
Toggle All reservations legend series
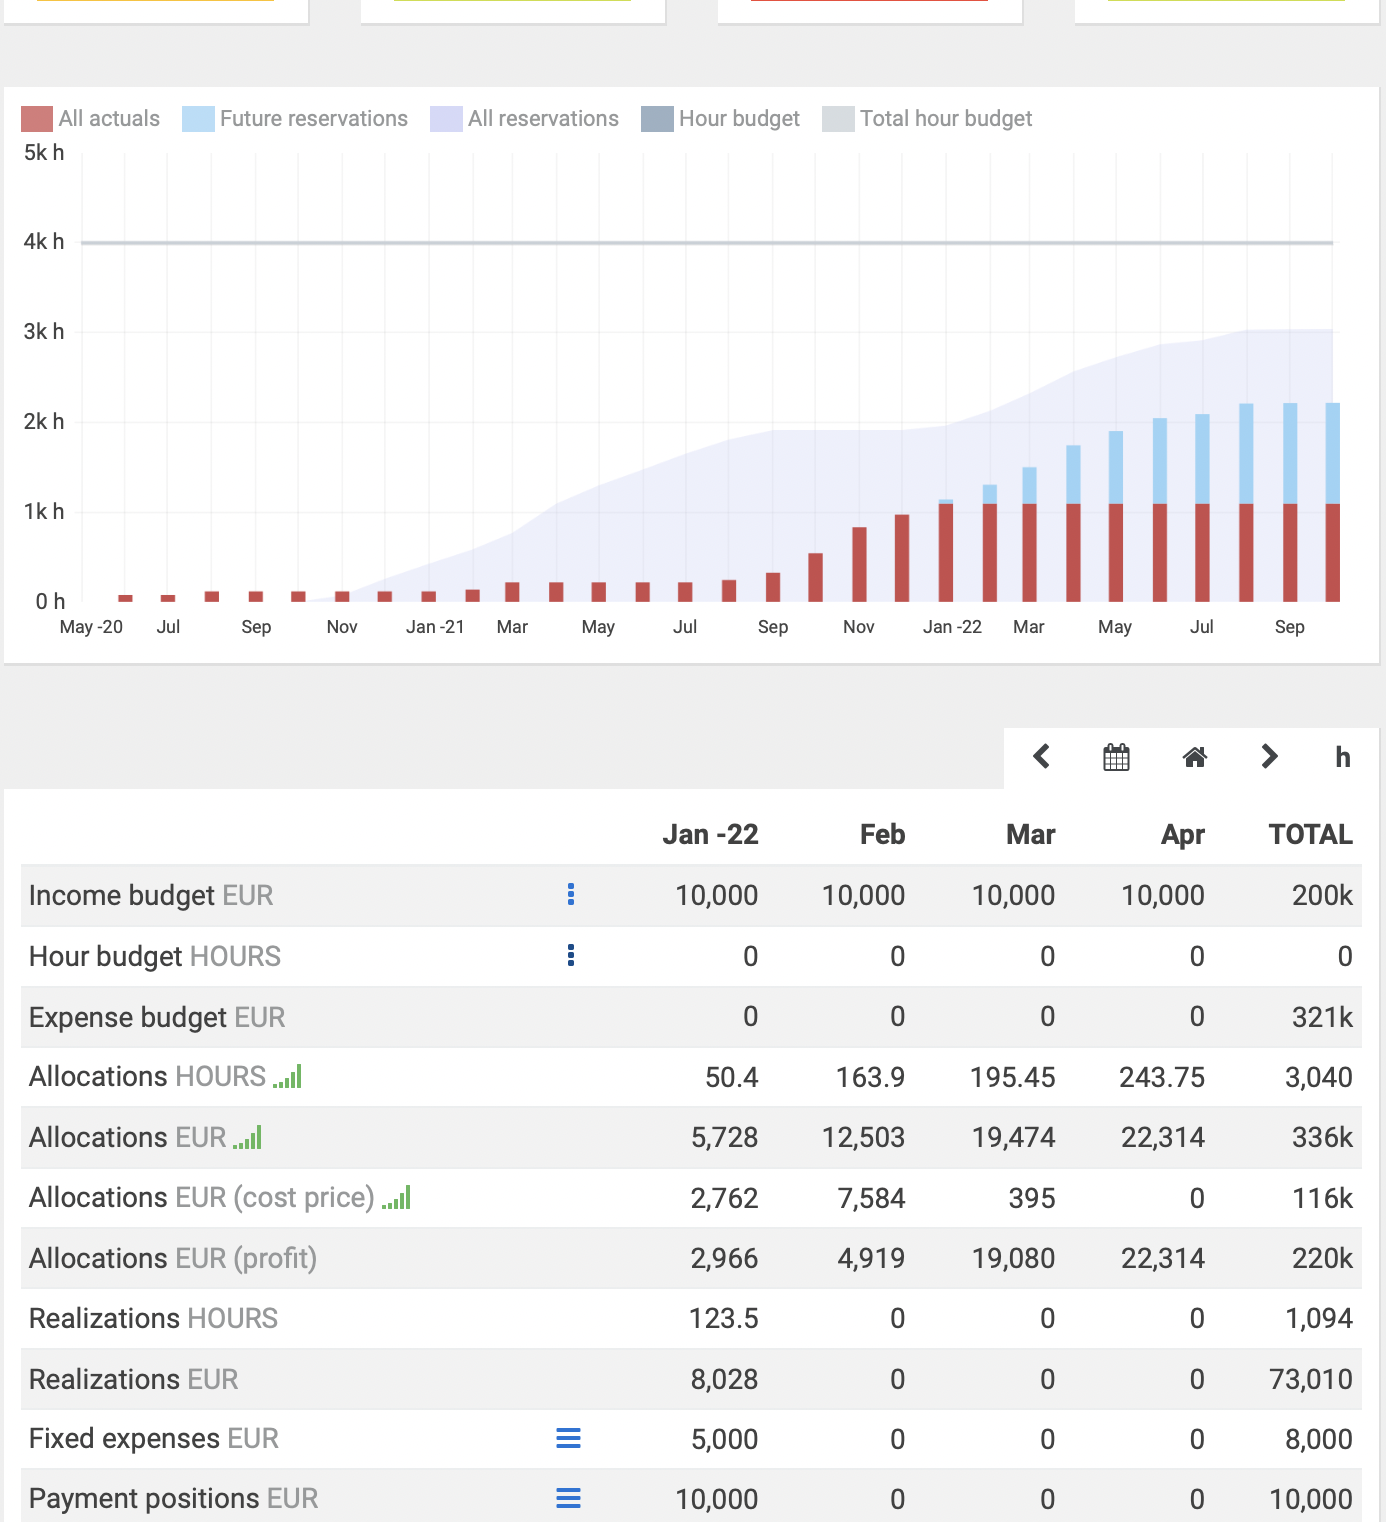click(x=525, y=119)
